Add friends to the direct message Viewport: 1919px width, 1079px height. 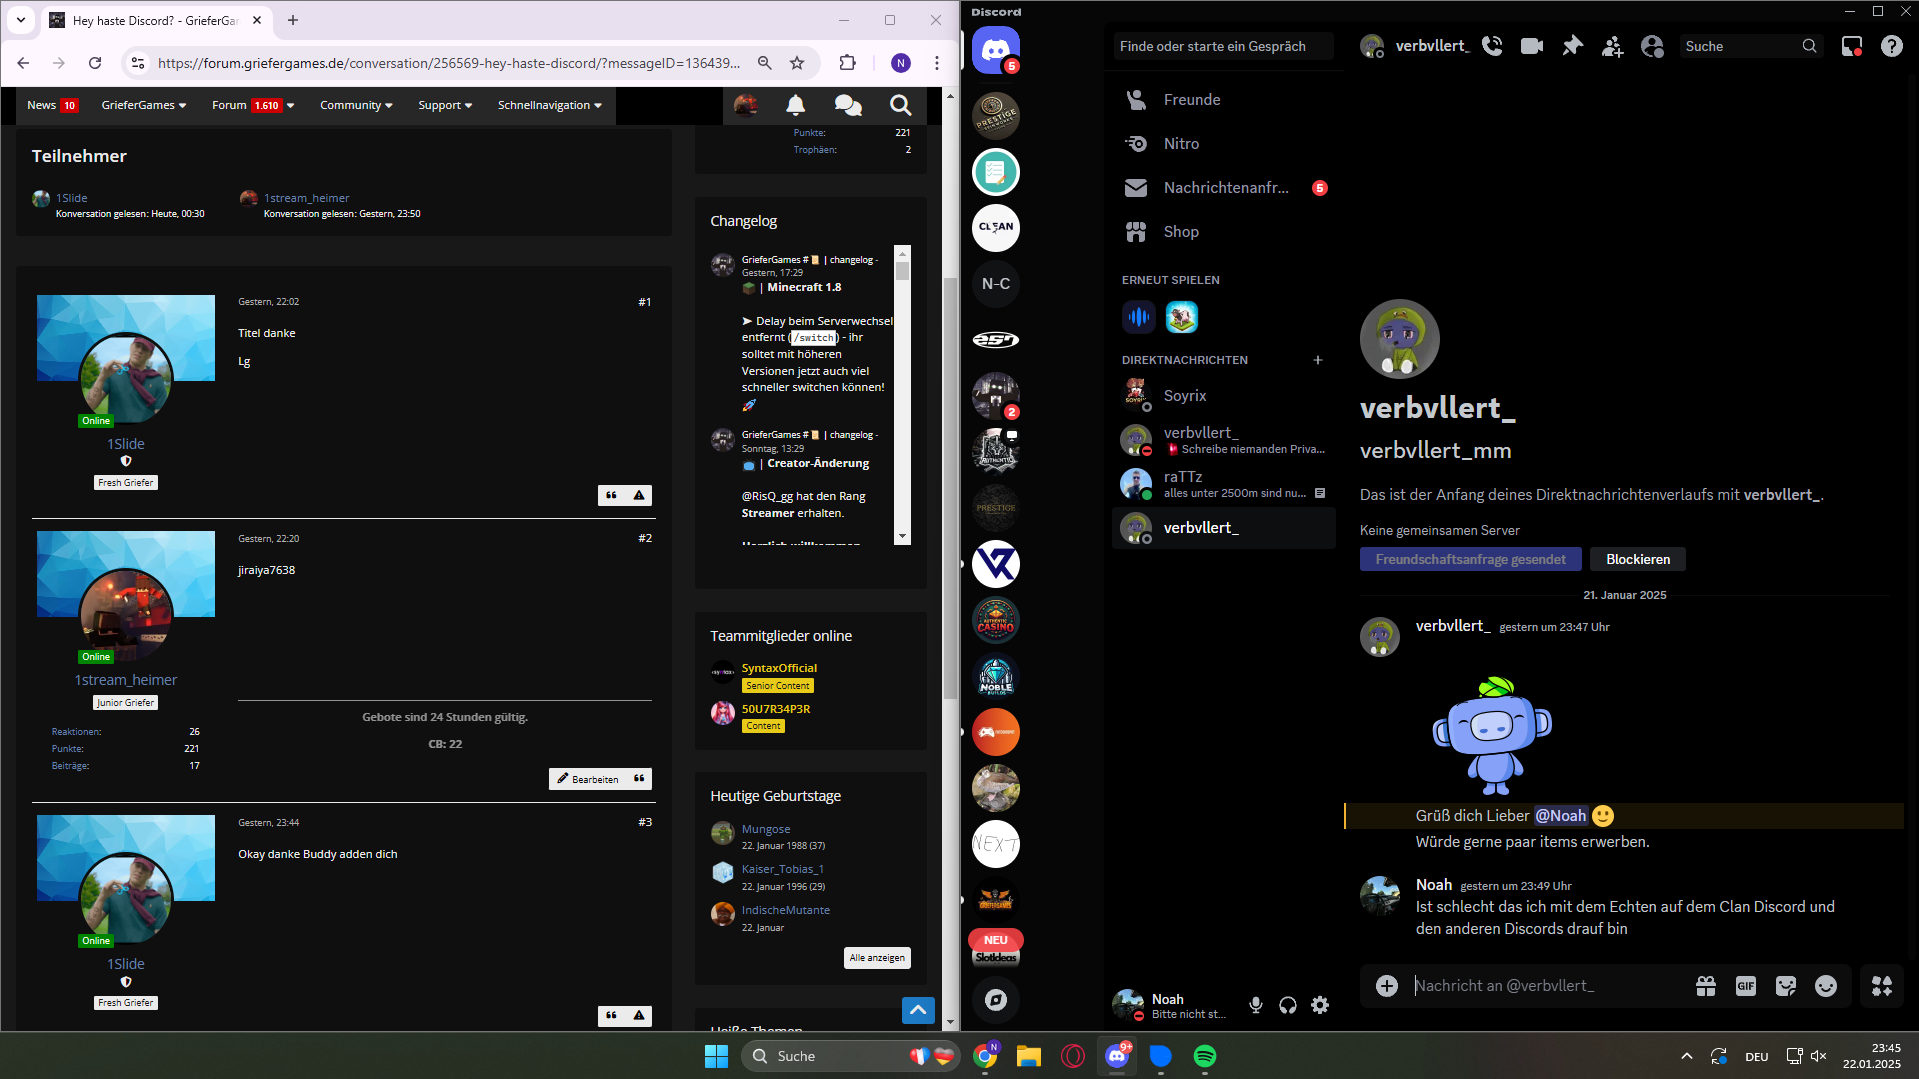pyautogui.click(x=1612, y=46)
